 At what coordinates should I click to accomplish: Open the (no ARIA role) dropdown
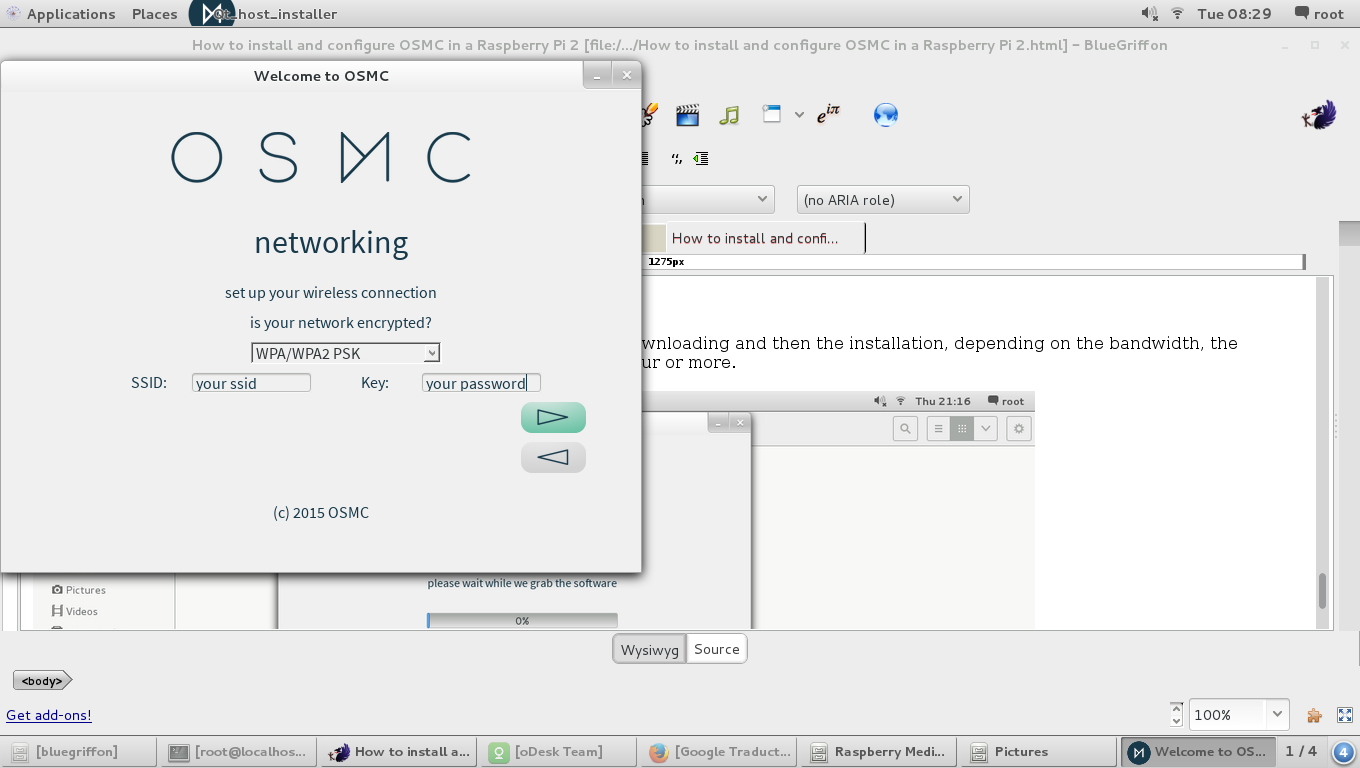coord(883,199)
